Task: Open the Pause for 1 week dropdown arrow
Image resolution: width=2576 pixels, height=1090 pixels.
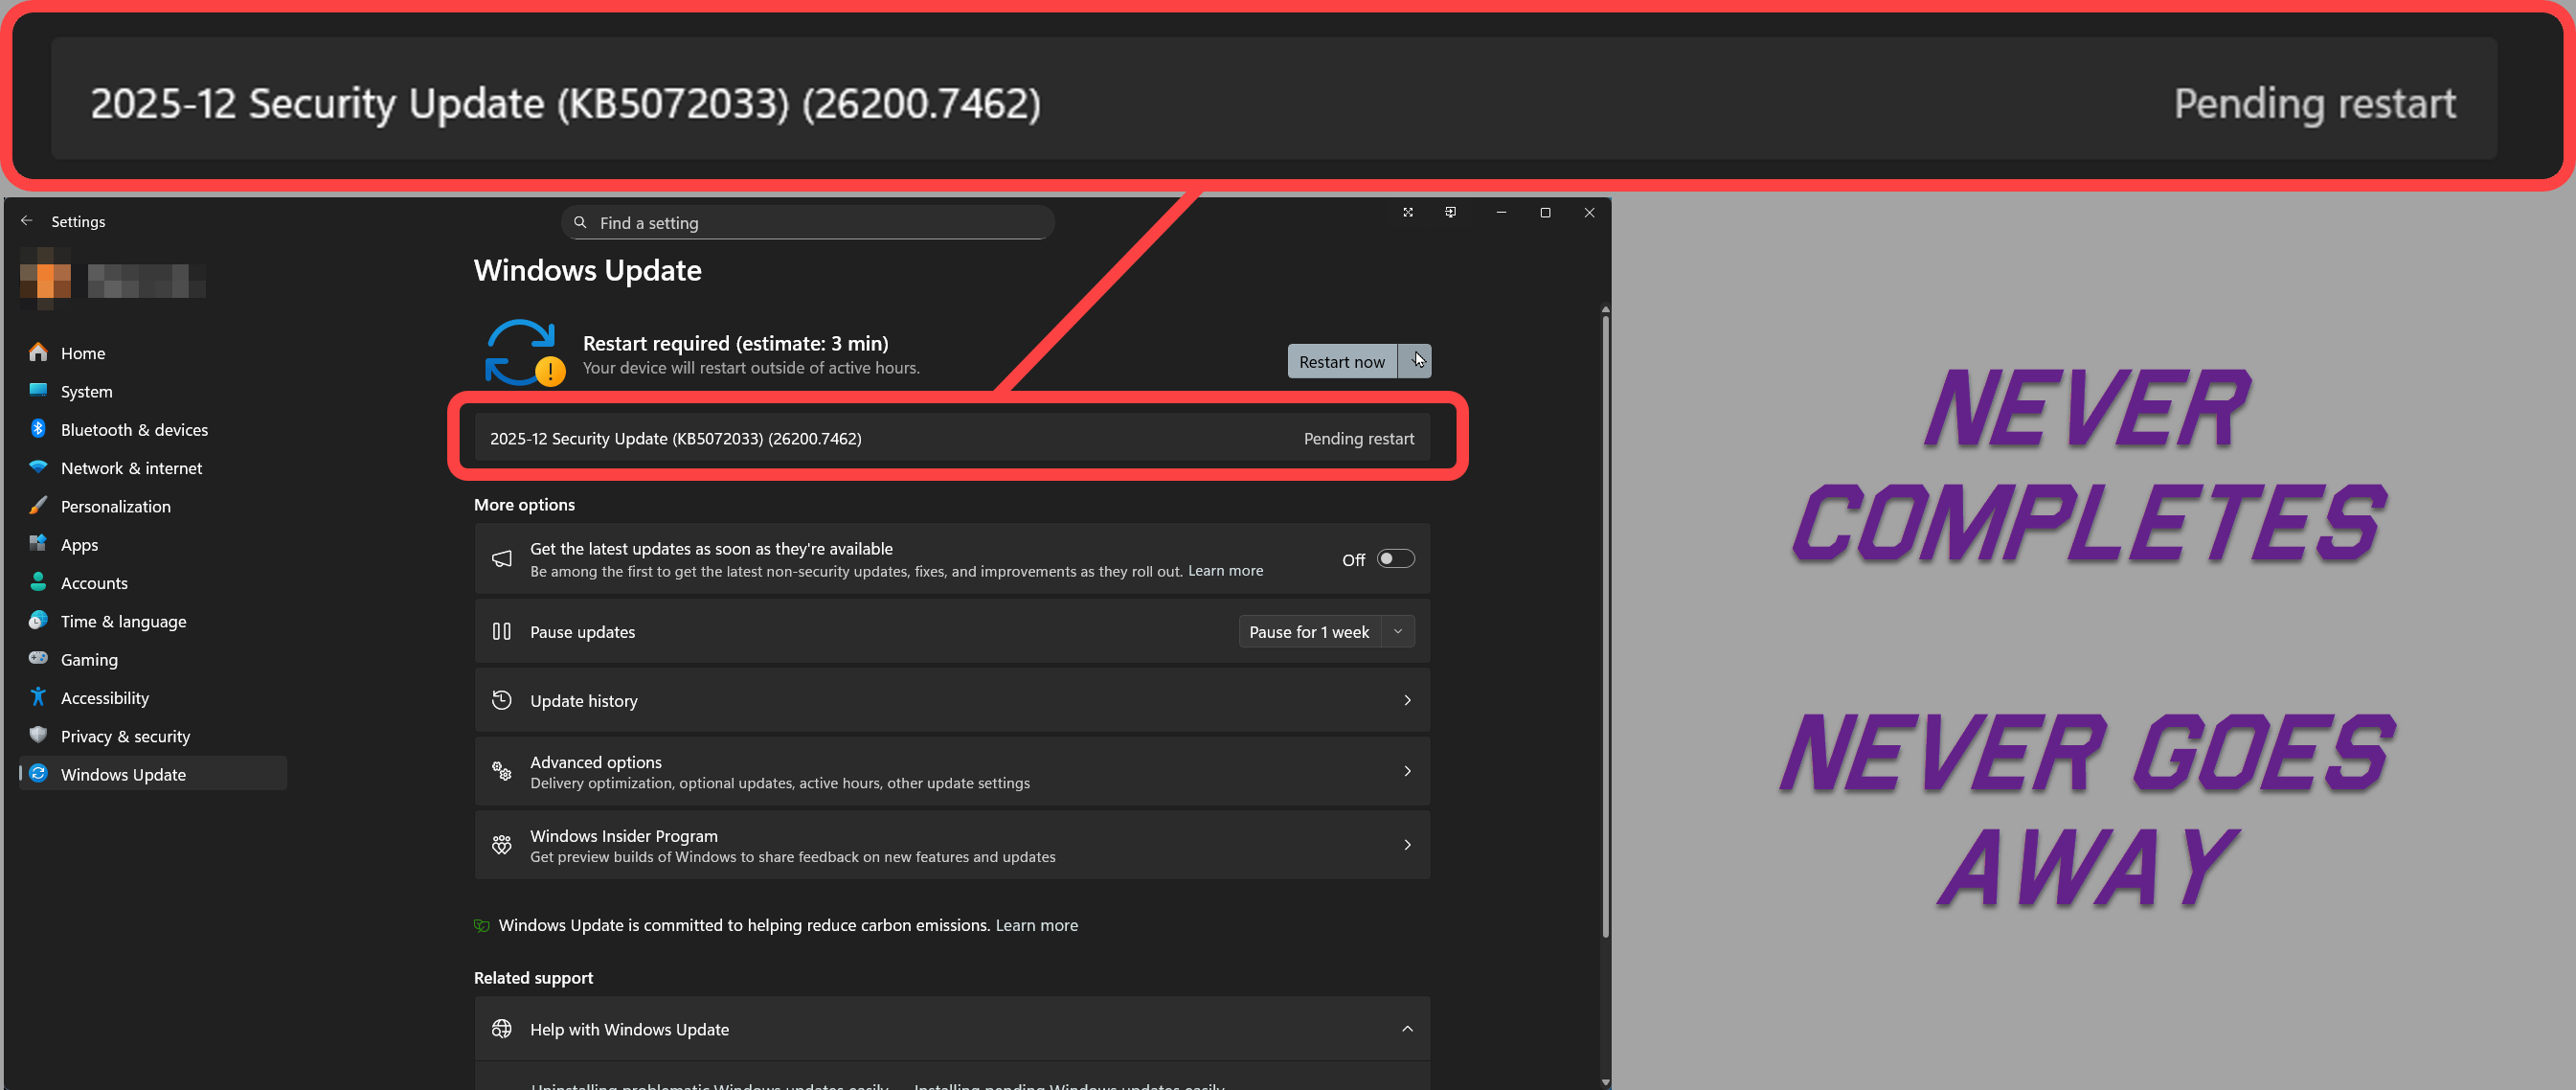Action: click(x=1398, y=631)
